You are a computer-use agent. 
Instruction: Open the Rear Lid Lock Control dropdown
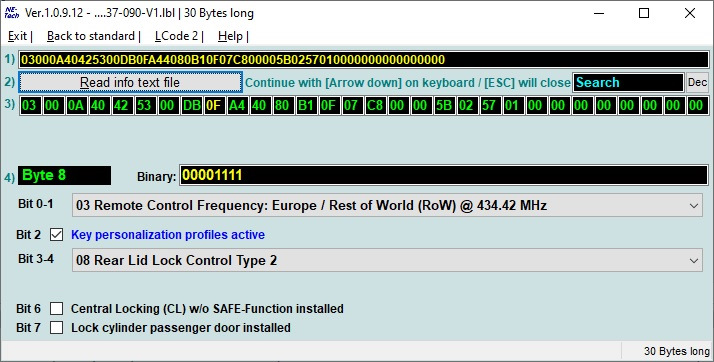[x=387, y=260]
